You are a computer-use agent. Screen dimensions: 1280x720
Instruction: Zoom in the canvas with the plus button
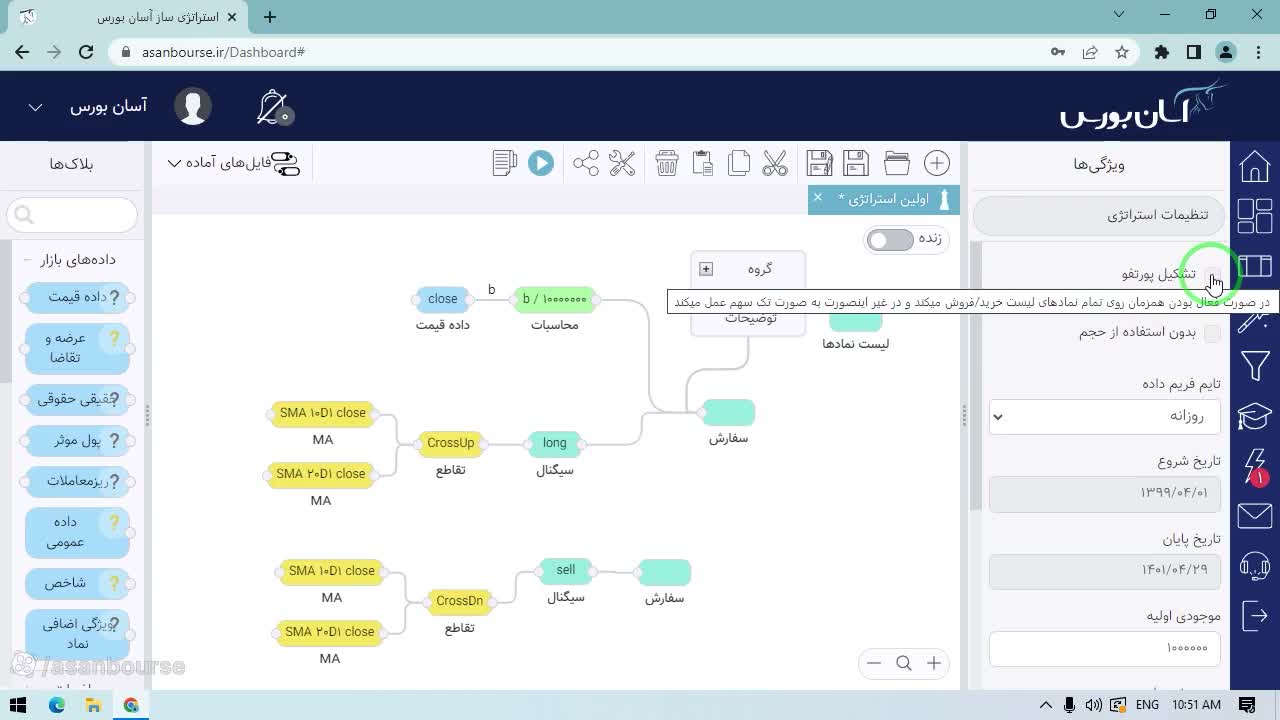click(934, 663)
